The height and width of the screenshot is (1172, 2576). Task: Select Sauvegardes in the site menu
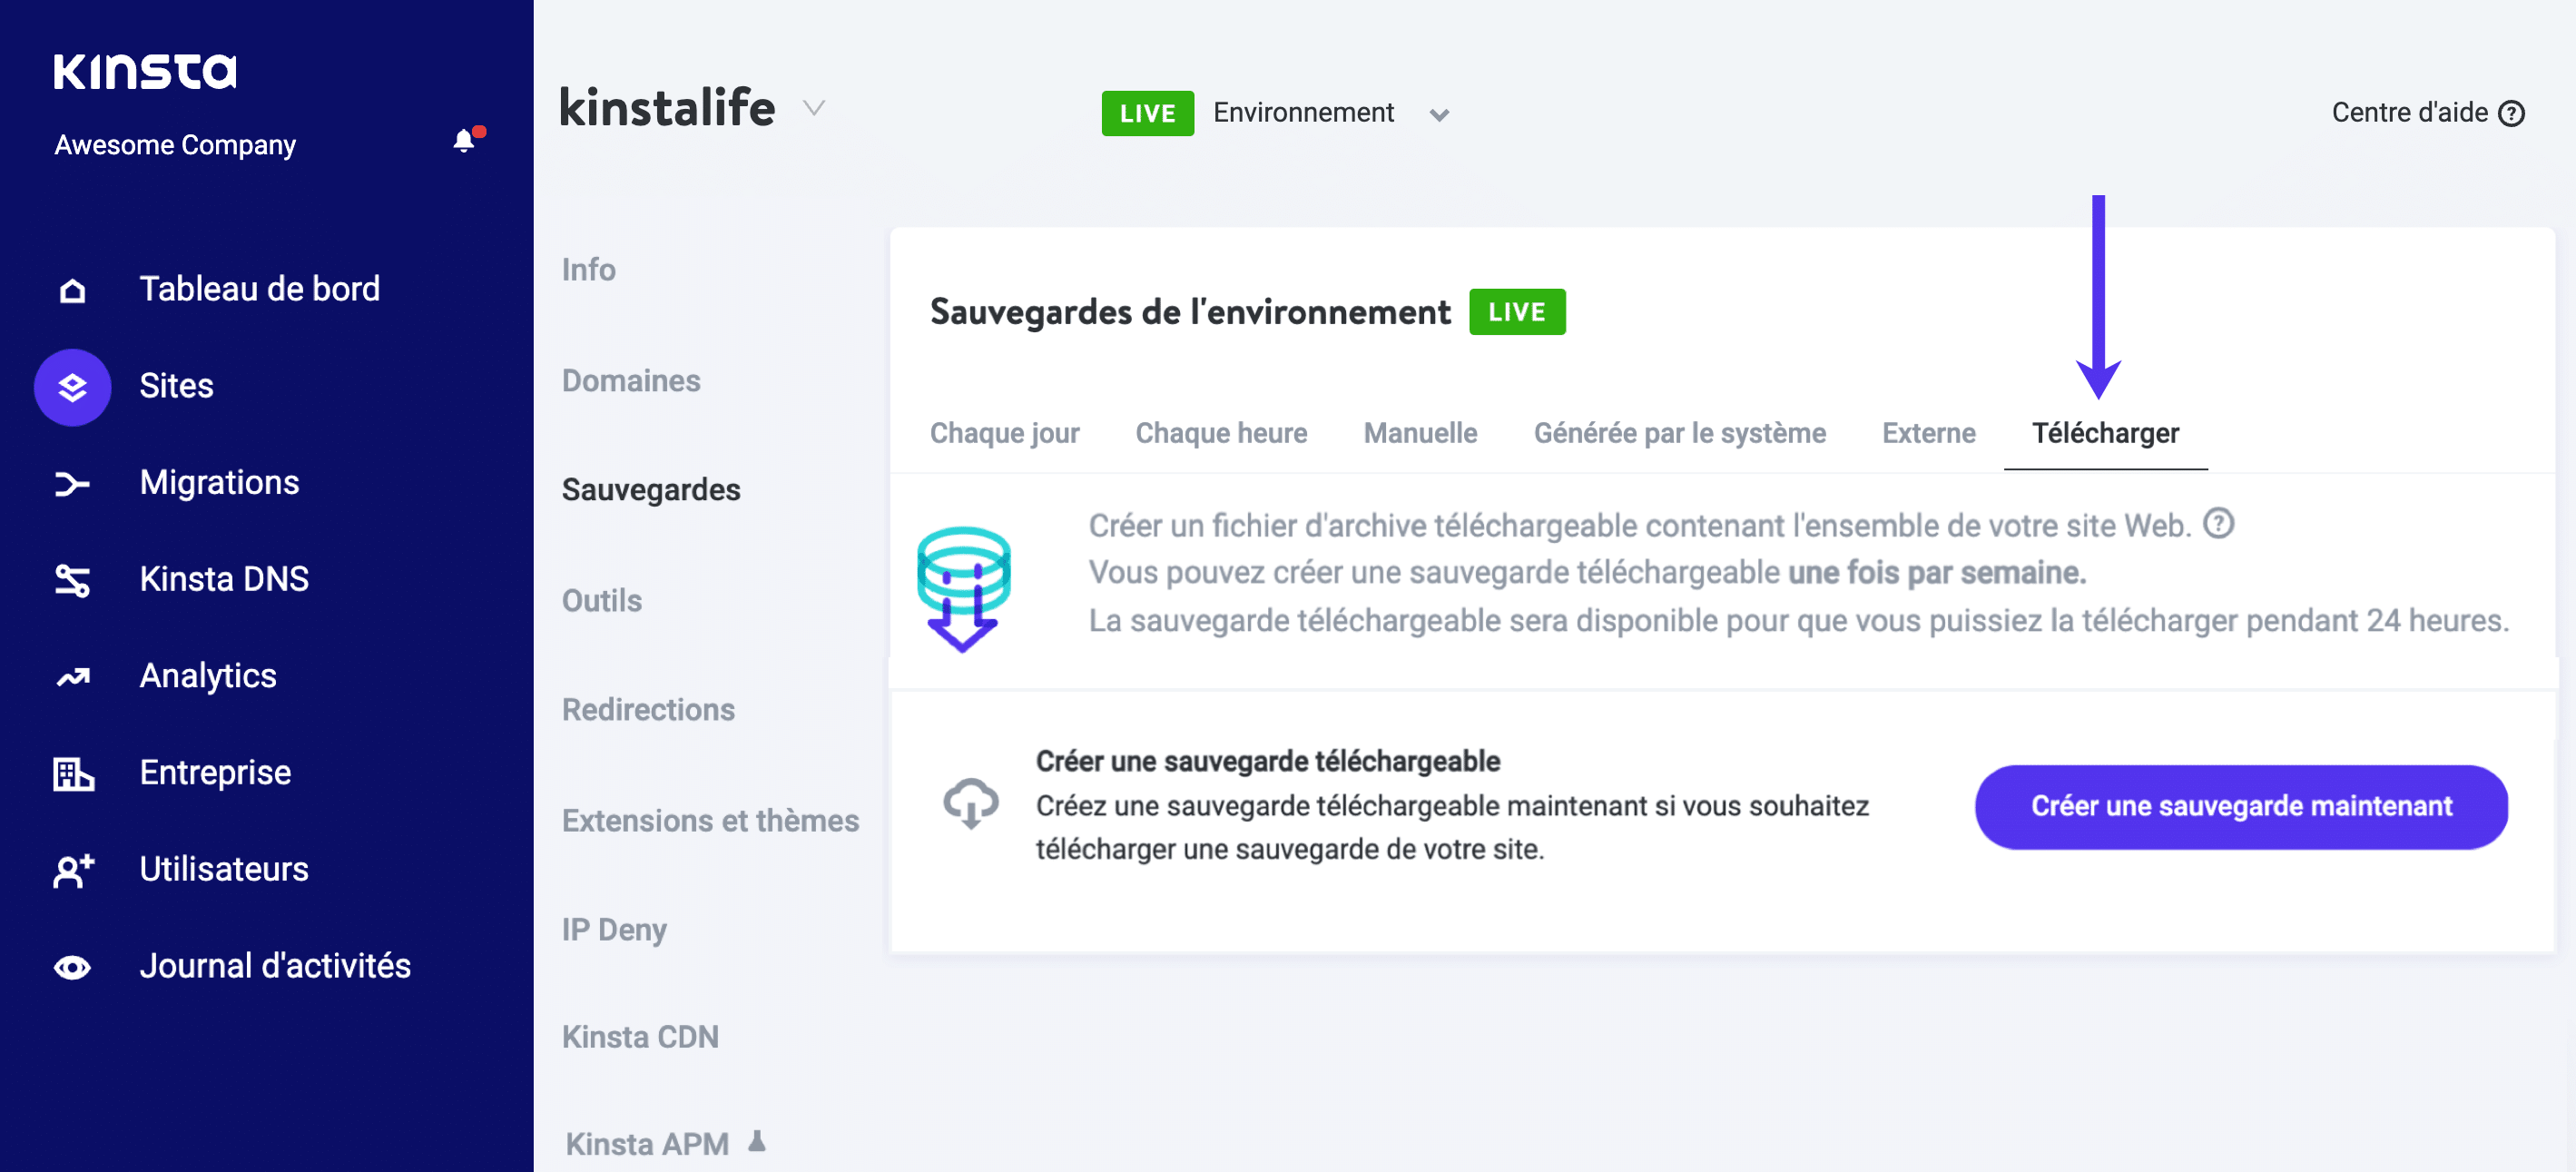pyautogui.click(x=651, y=489)
